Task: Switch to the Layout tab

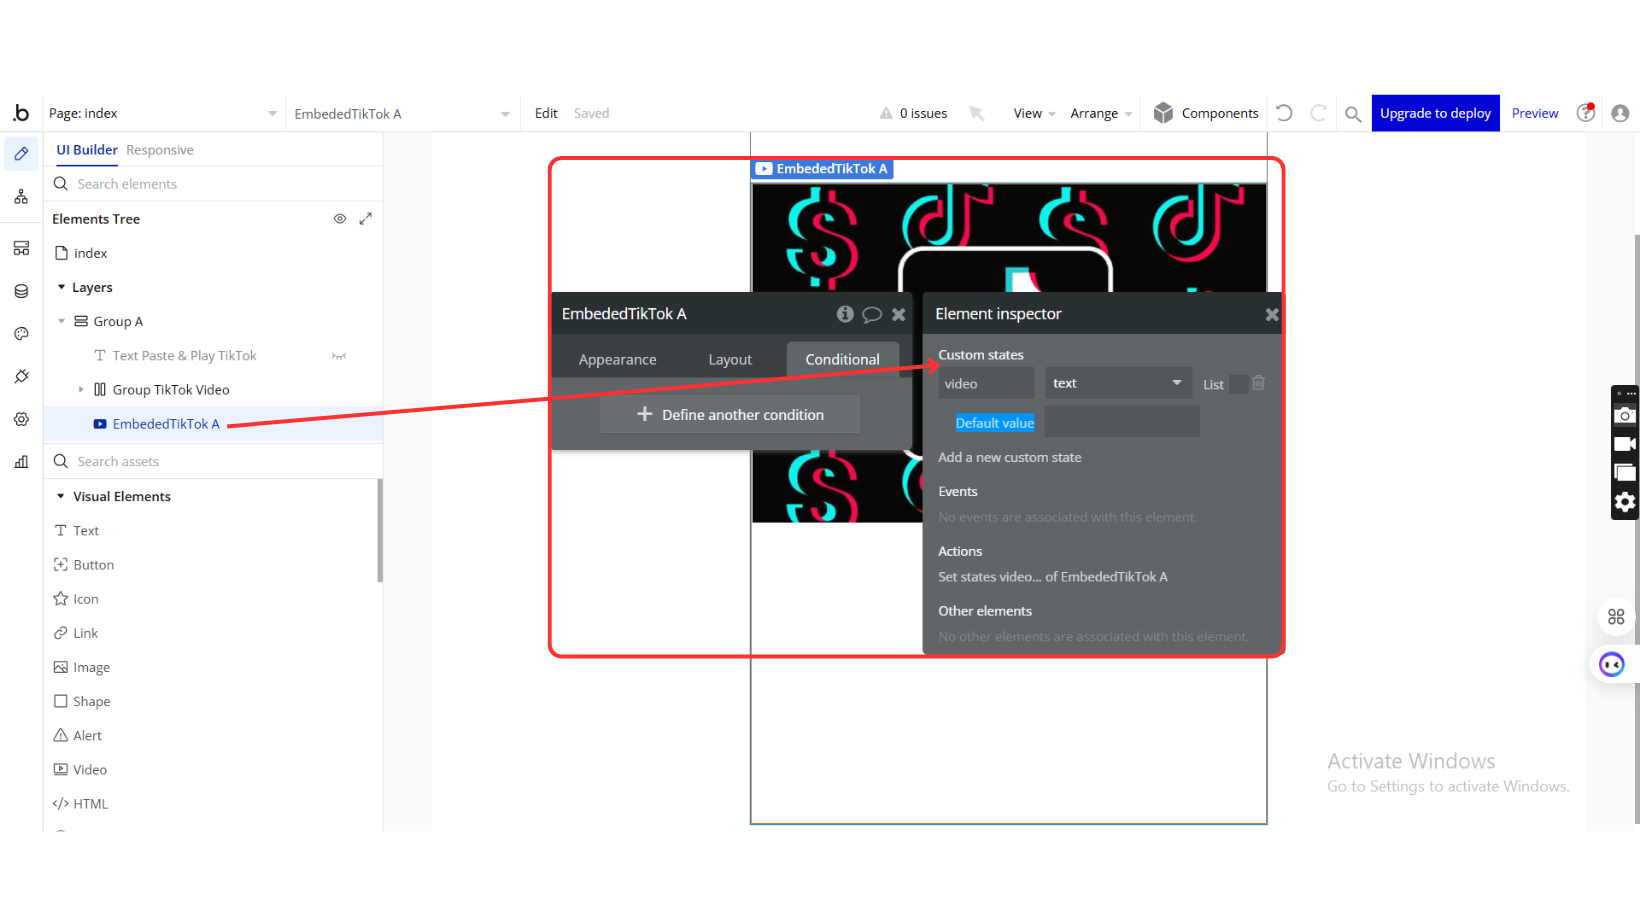Action: pyautogui.click(x=730, y=360)
